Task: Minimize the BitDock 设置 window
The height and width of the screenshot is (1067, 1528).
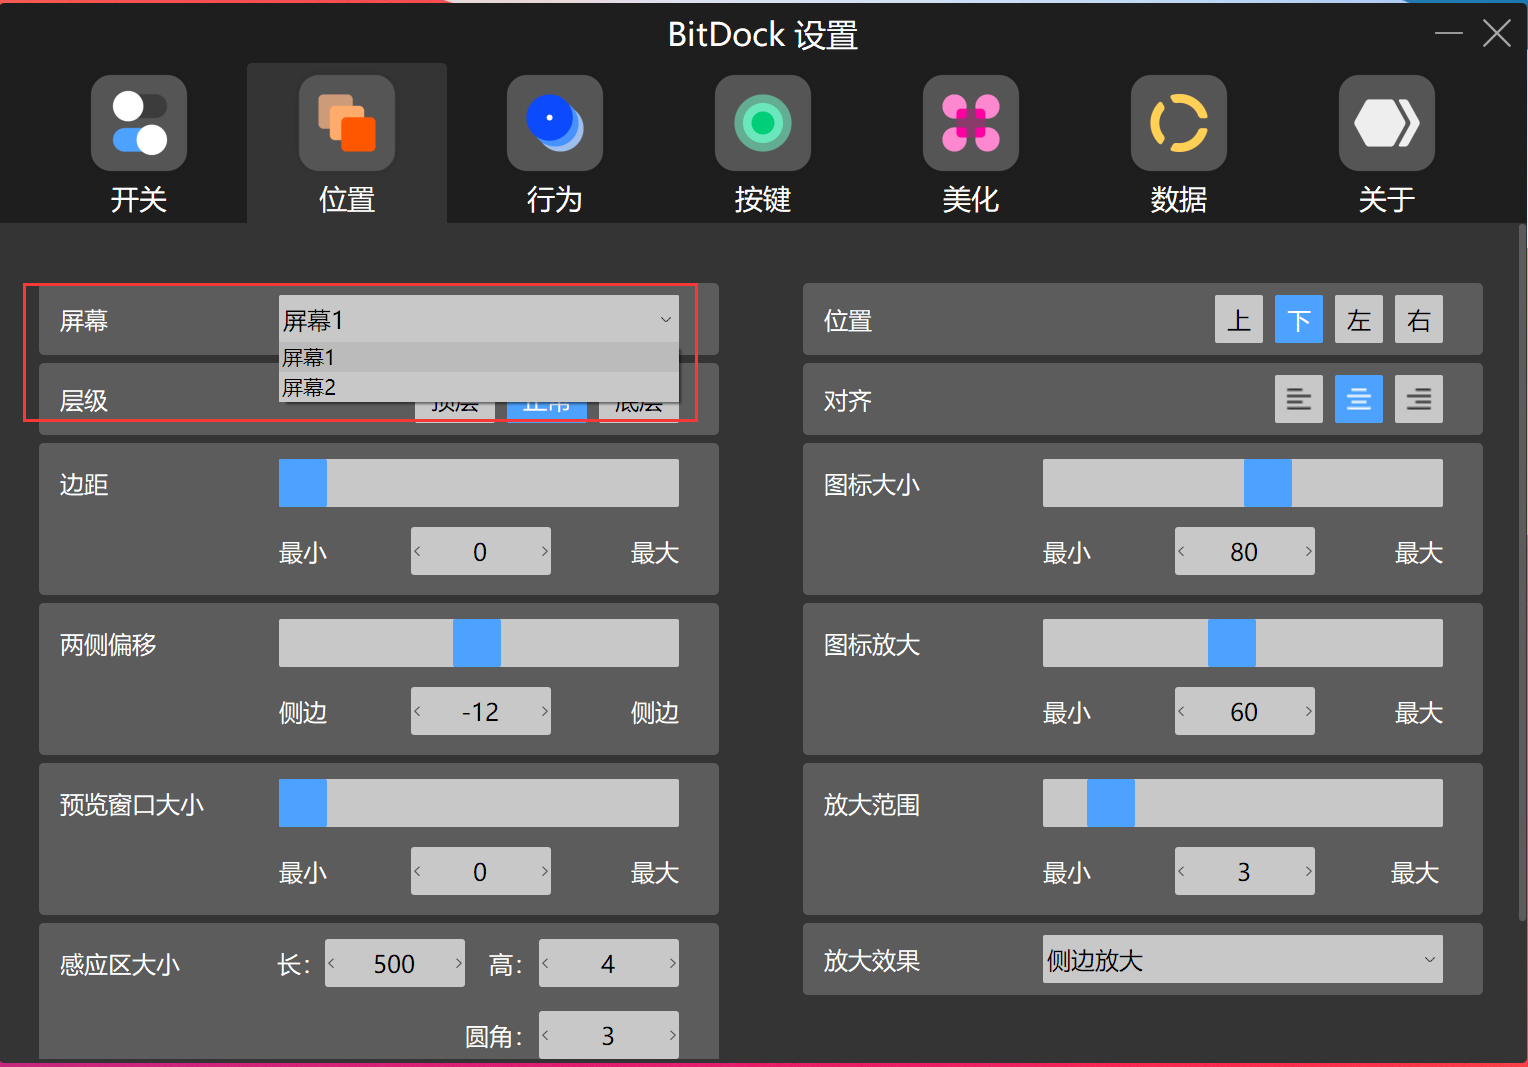Action: tap(1448, 34)
